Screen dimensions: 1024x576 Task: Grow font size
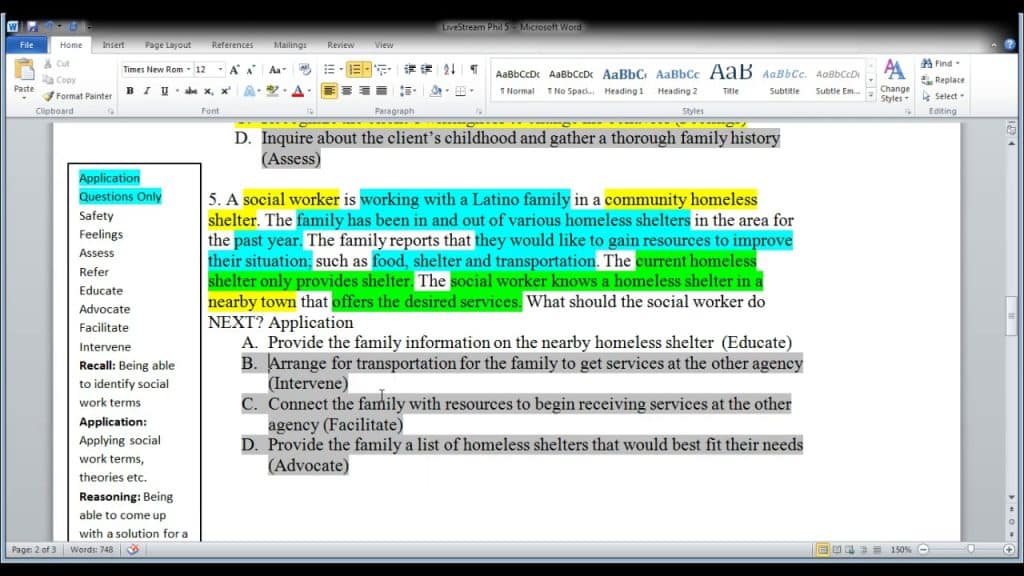click(x=234, y=69)
